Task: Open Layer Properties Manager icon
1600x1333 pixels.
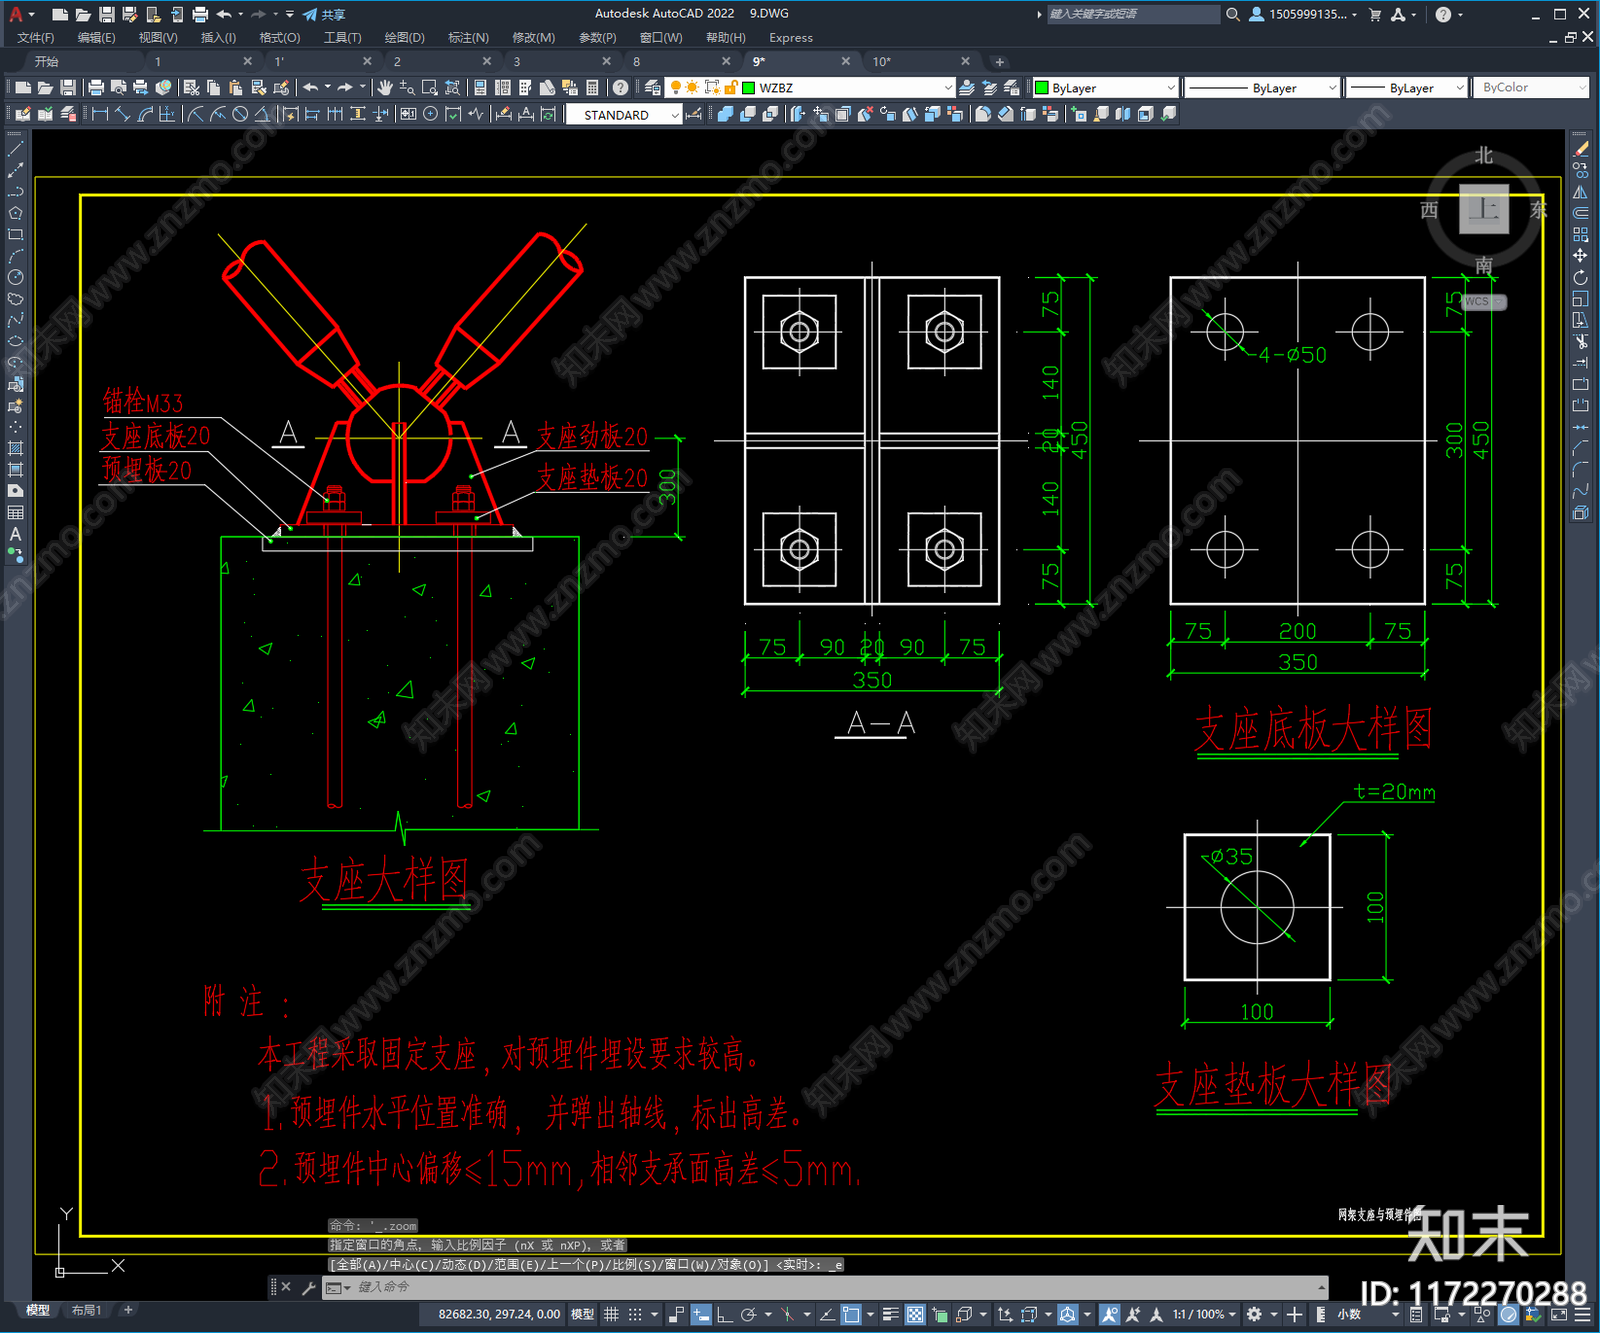Action: (653, 88)
